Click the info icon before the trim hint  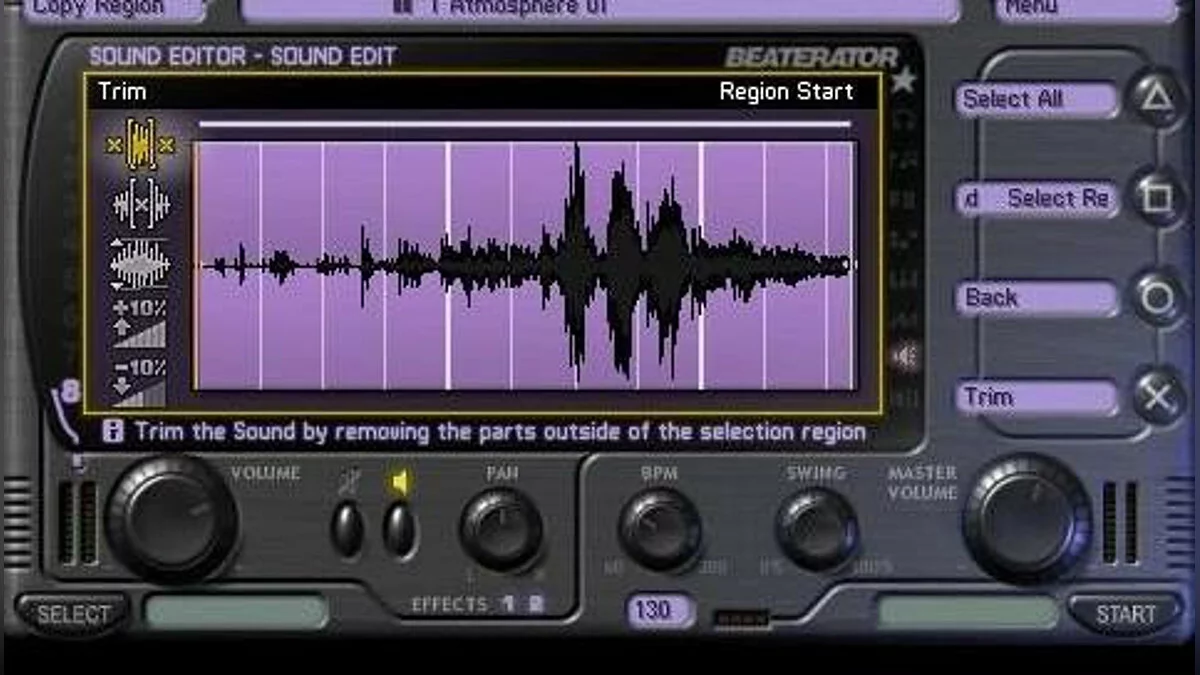click(114, 432)
